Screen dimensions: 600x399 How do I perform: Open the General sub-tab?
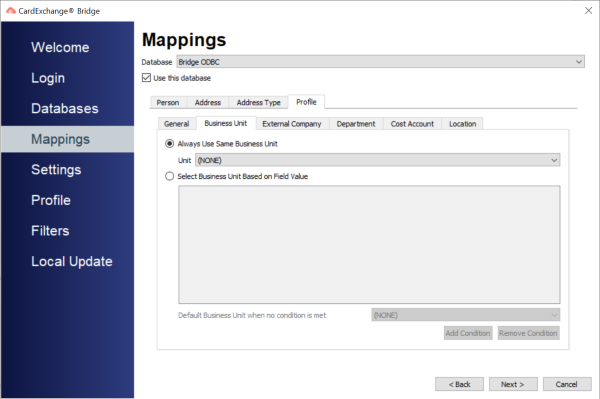pyautogui.click(x=176, y=124)
